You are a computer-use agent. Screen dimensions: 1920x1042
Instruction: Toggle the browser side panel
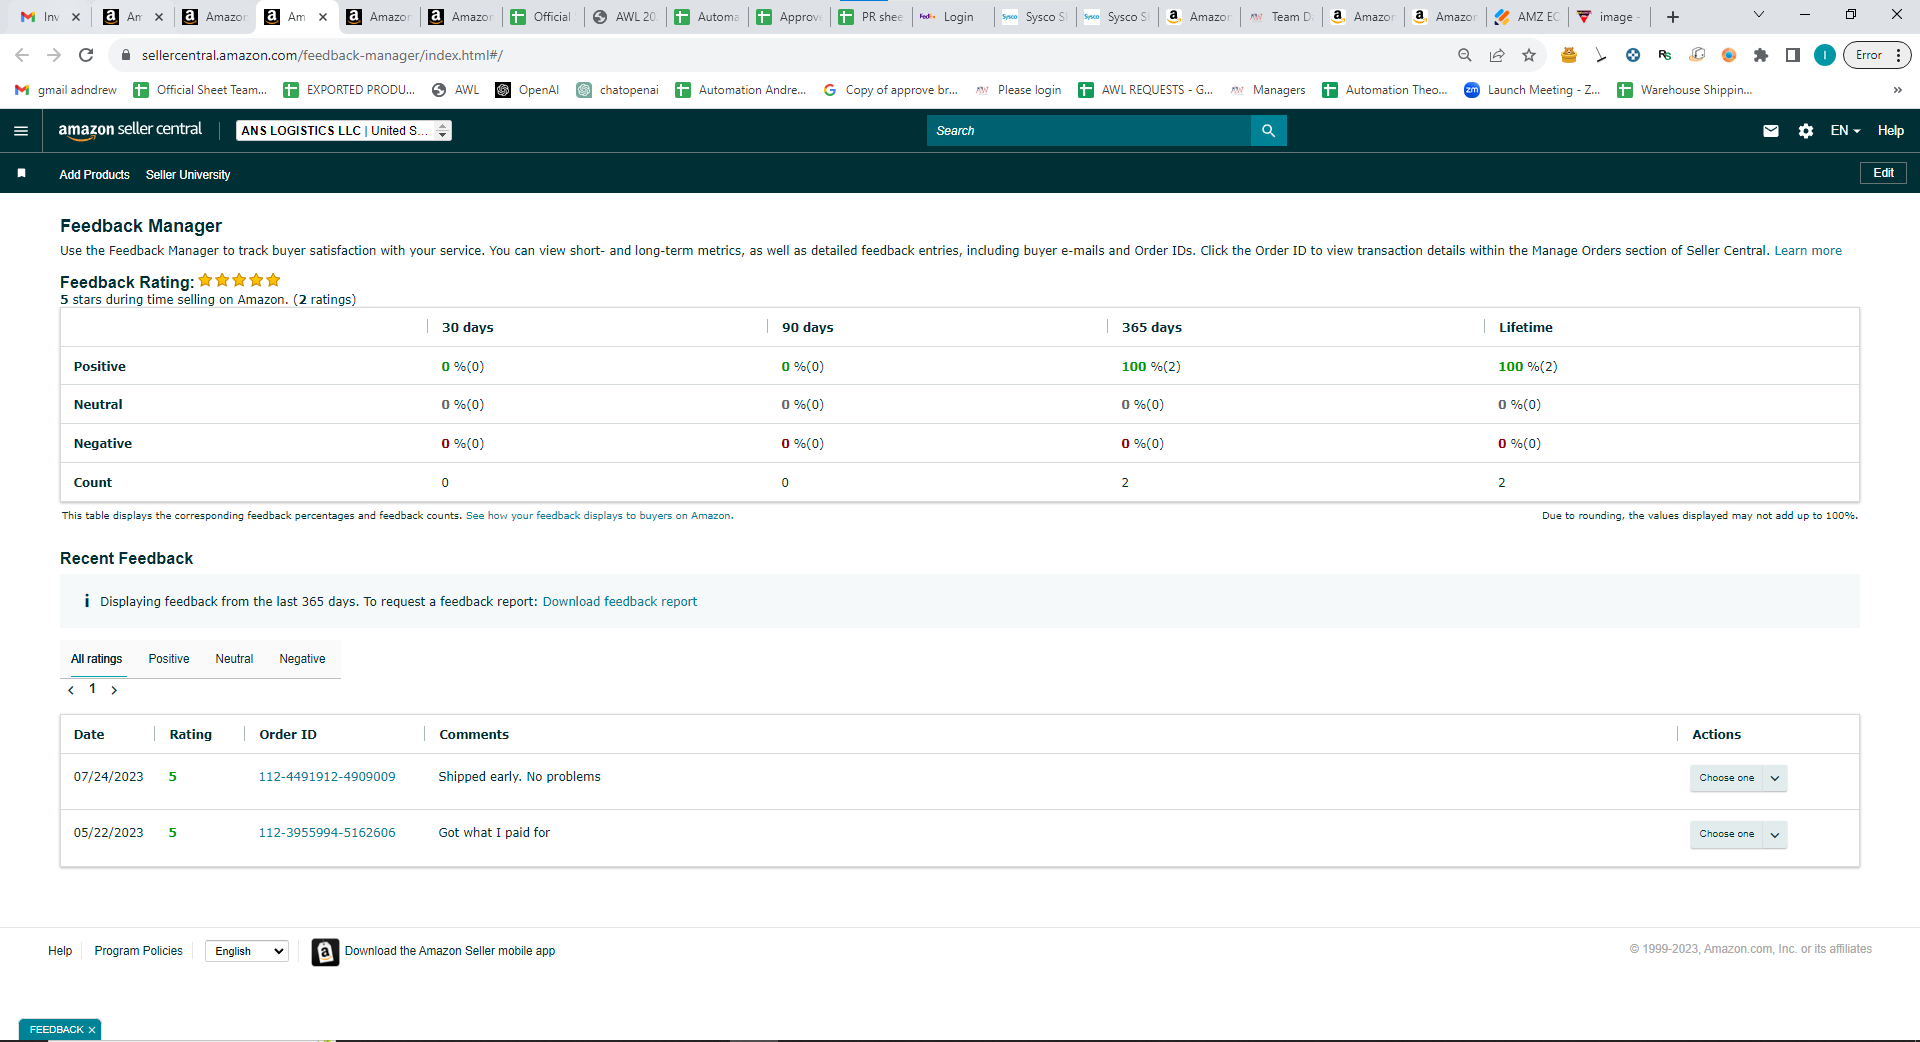tap(1793, 55)
